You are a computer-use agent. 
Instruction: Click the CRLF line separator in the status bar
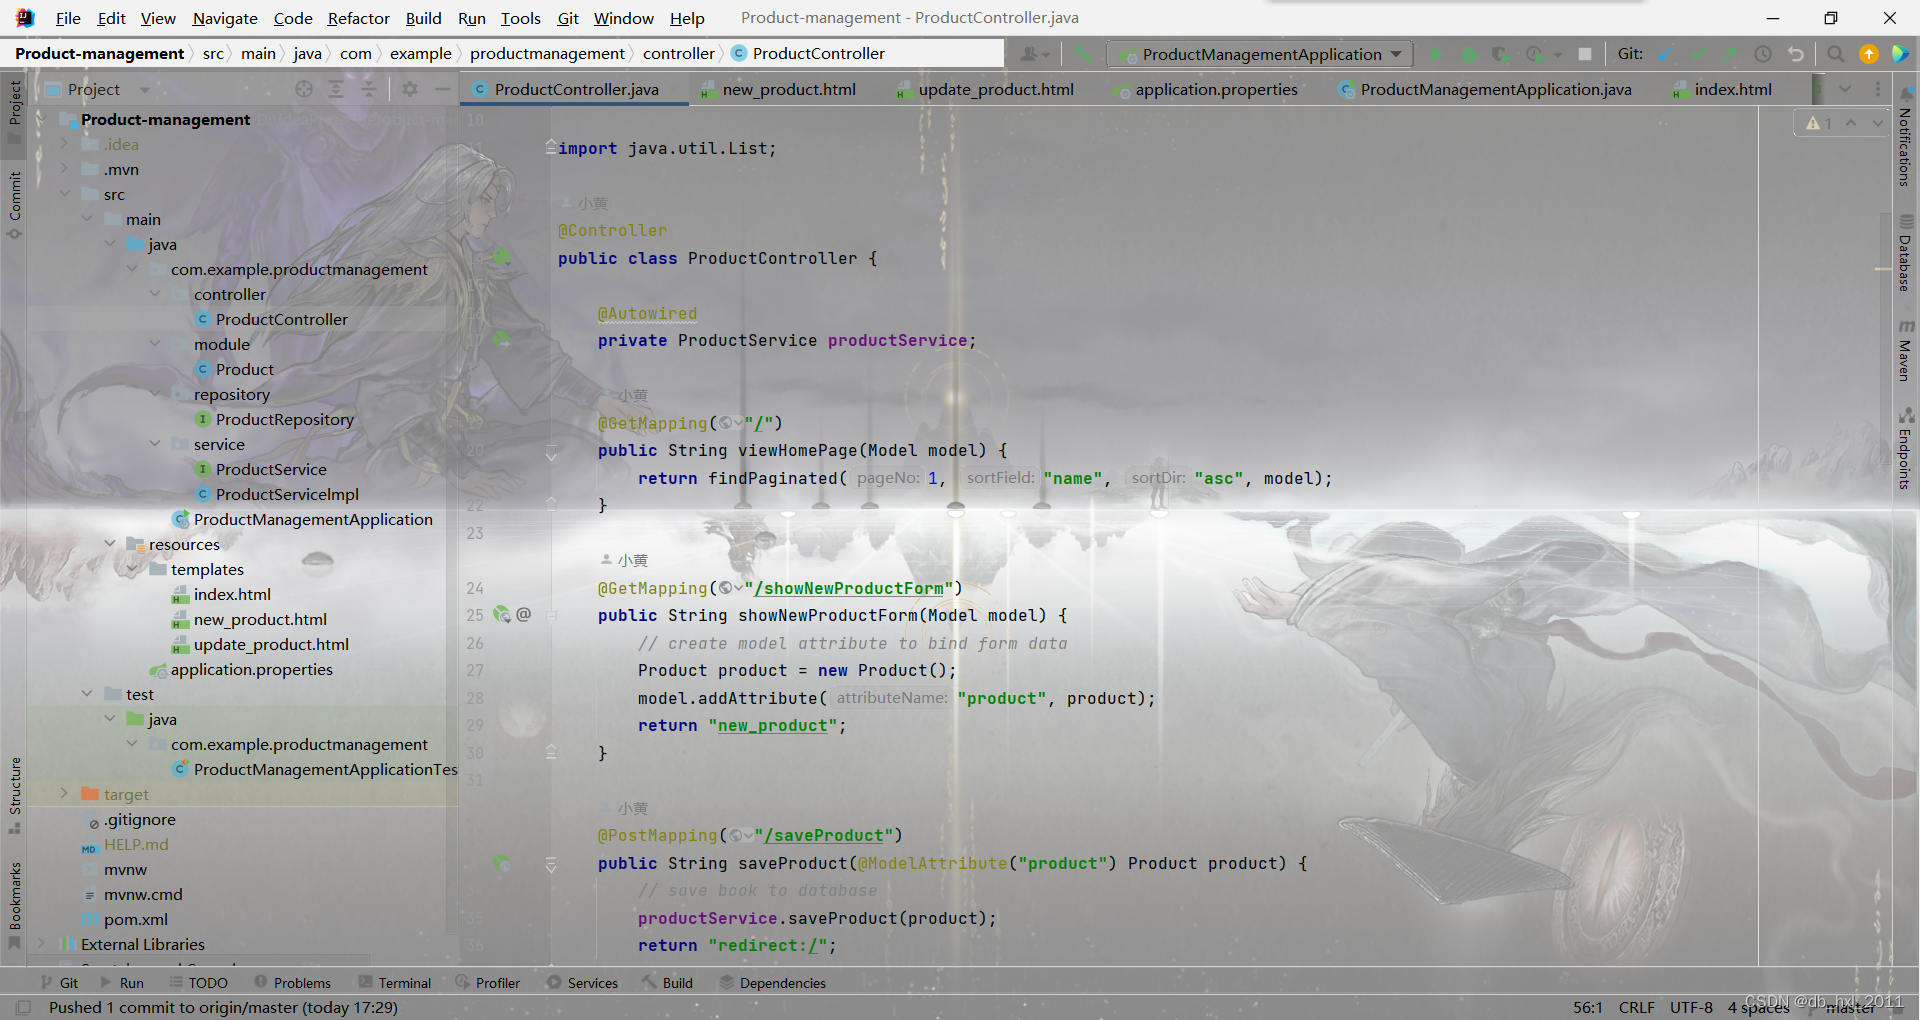[1637, 1007]
